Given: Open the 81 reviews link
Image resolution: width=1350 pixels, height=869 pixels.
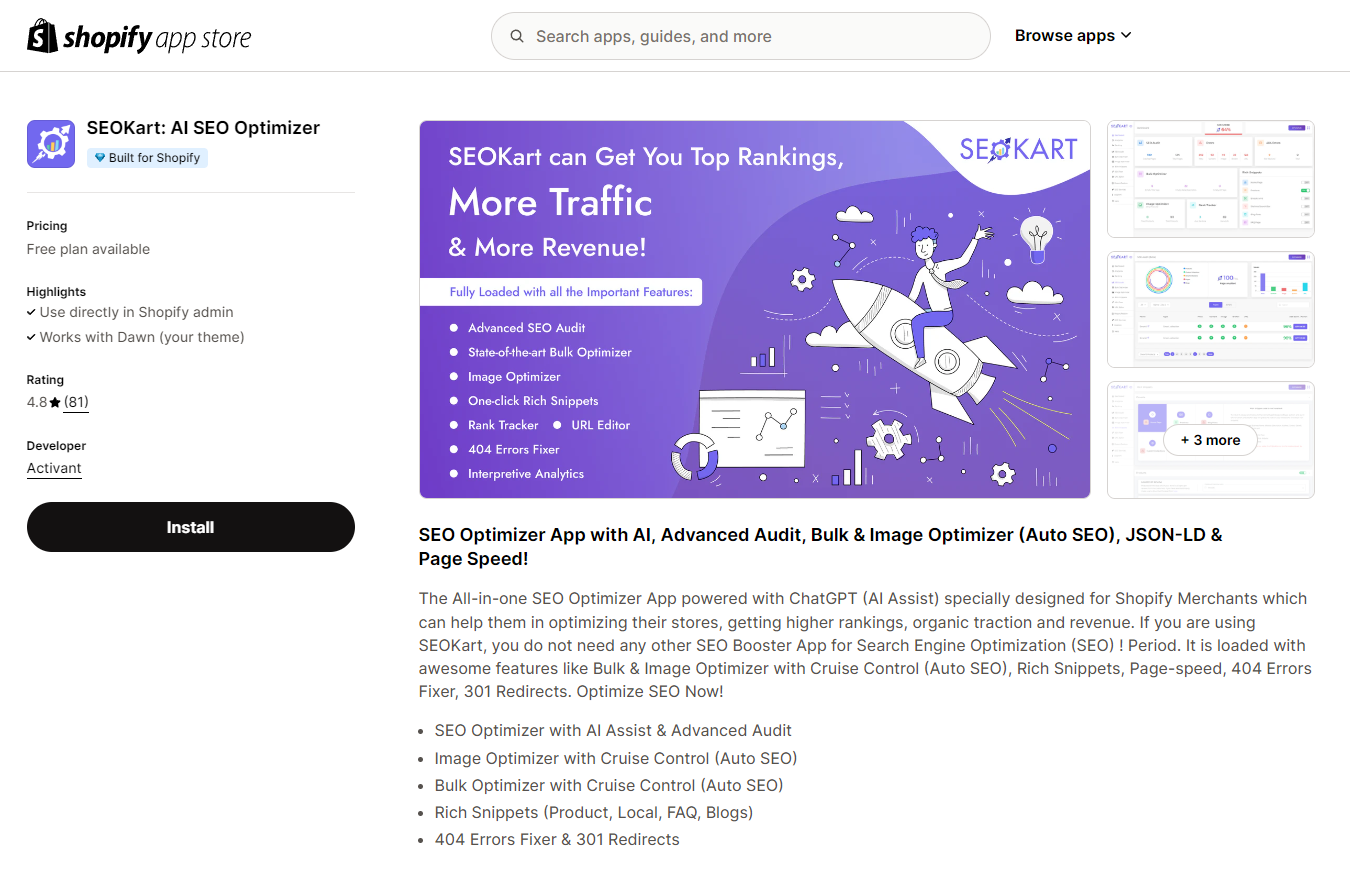Looking at the screenshot, I should (x=76, y=402).
